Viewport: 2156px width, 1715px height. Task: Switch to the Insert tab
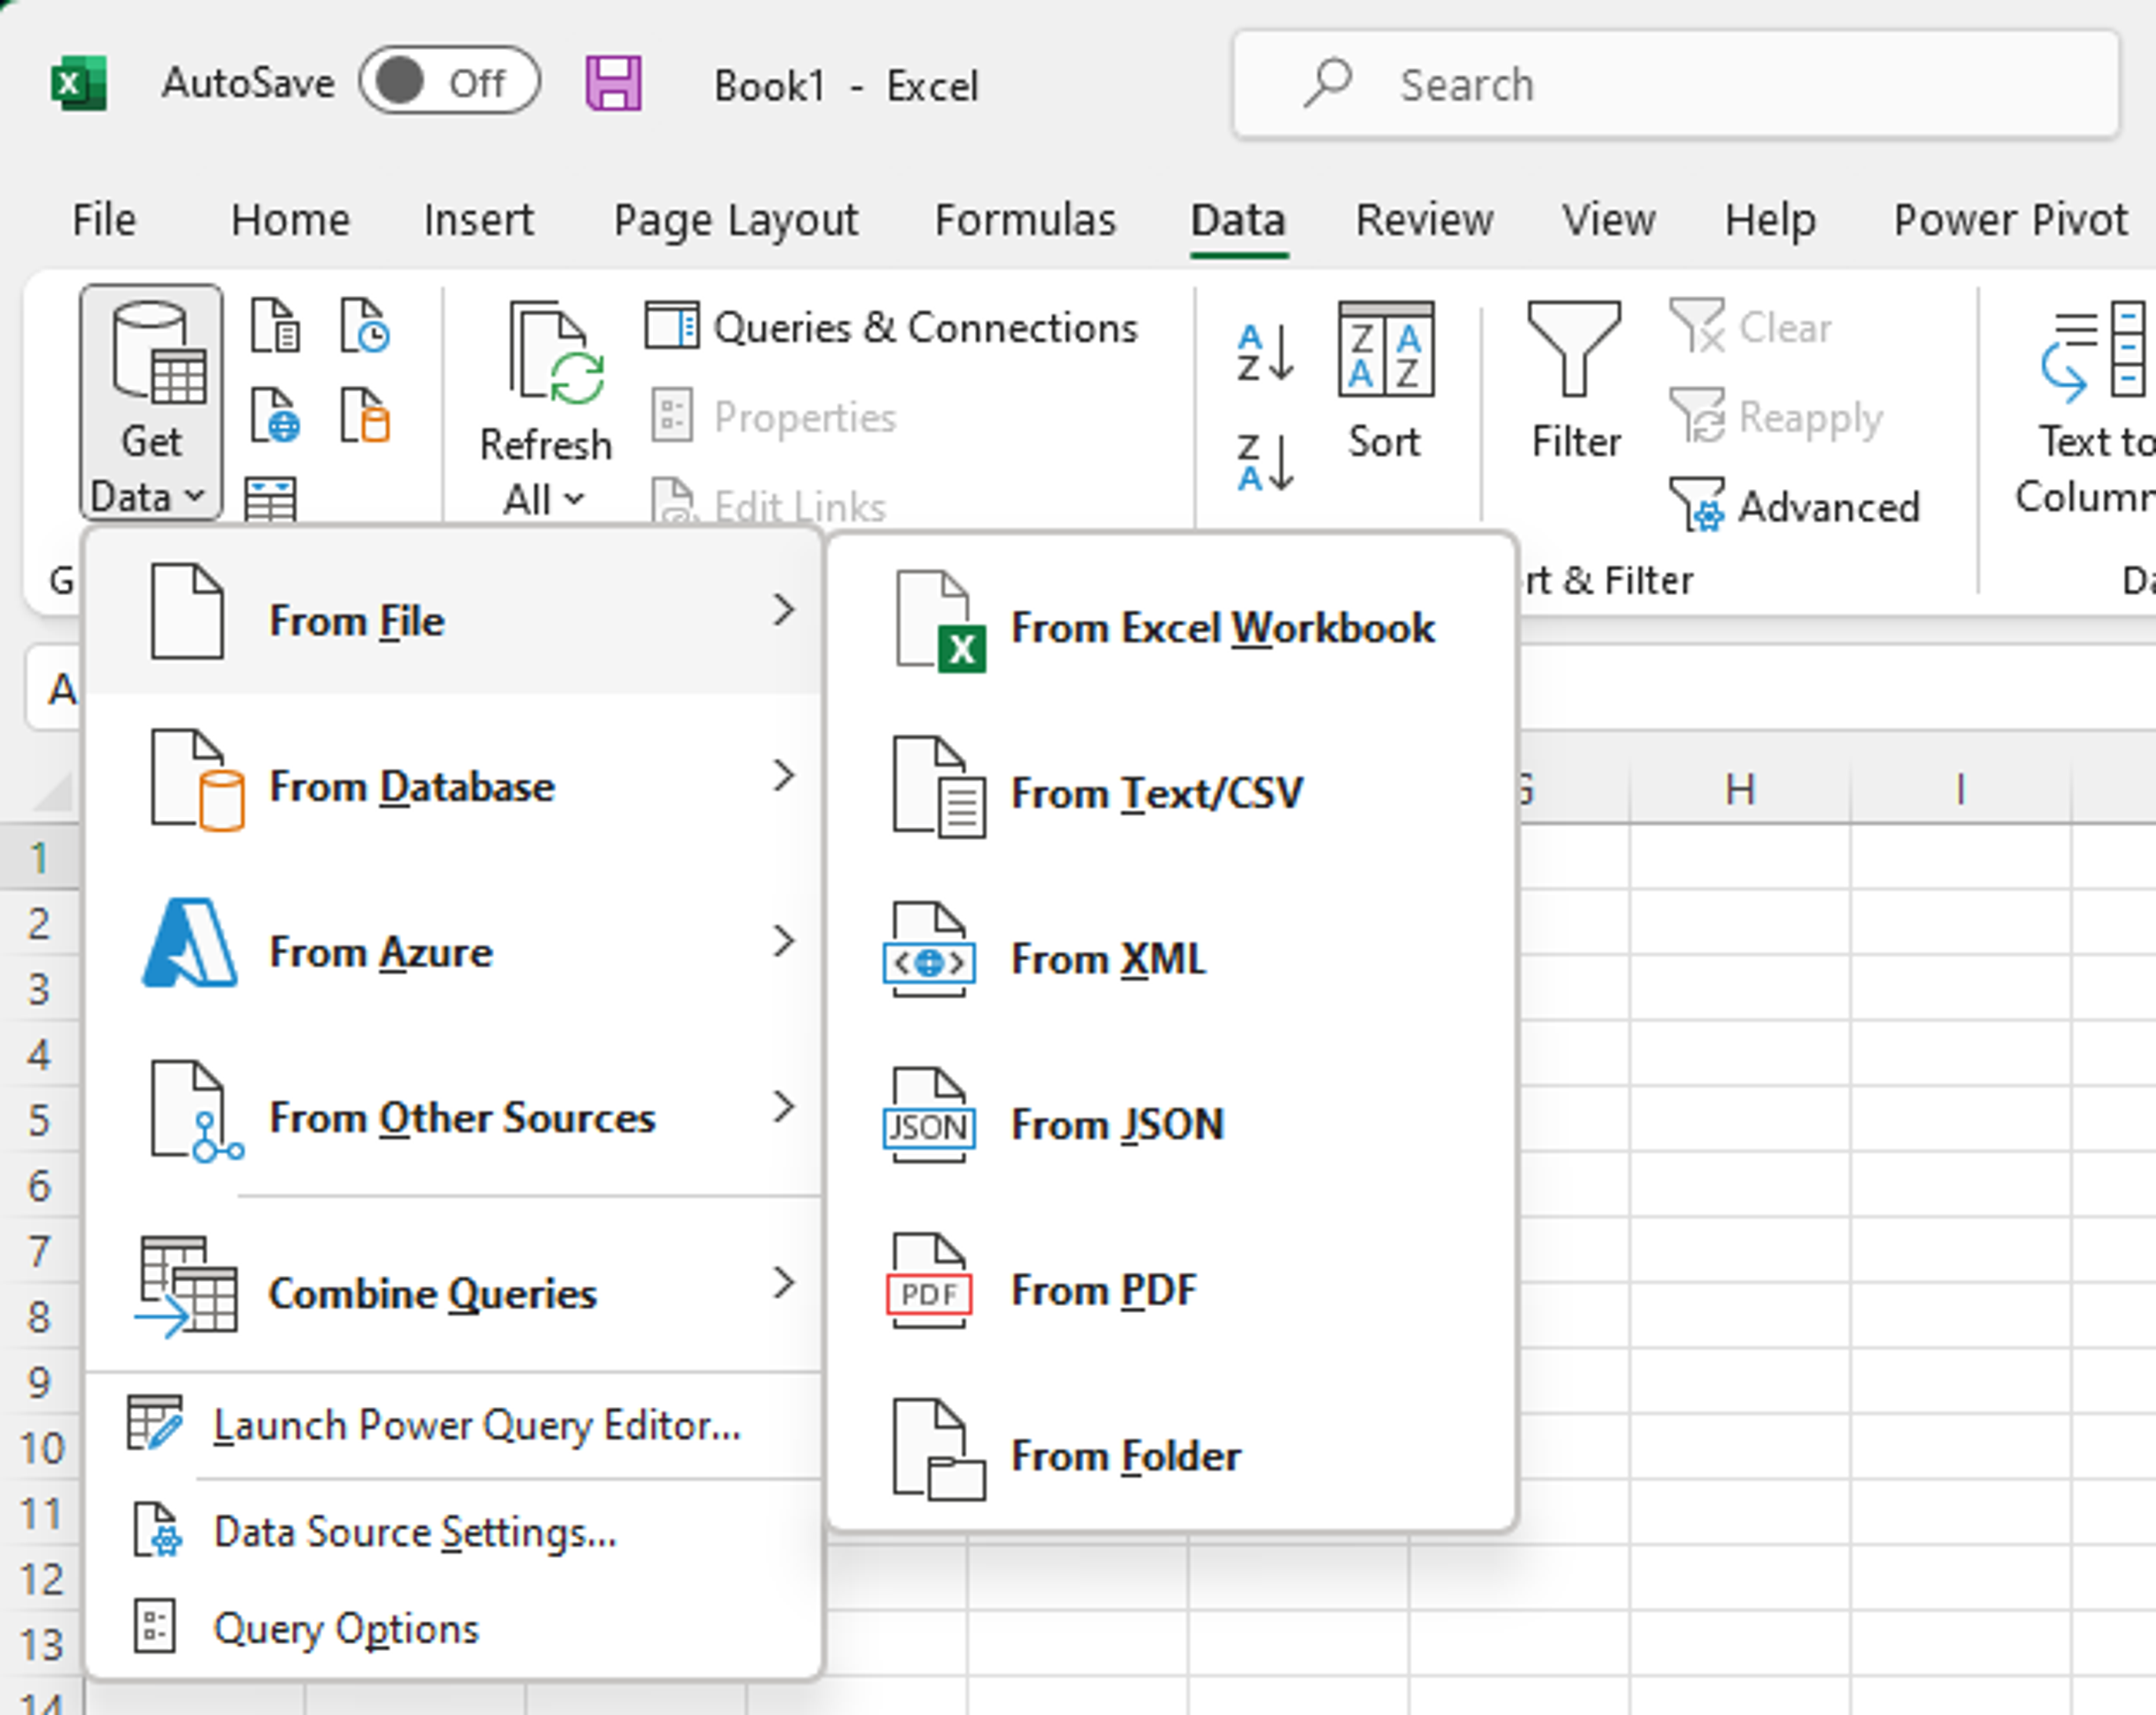(x=478, y=219)
